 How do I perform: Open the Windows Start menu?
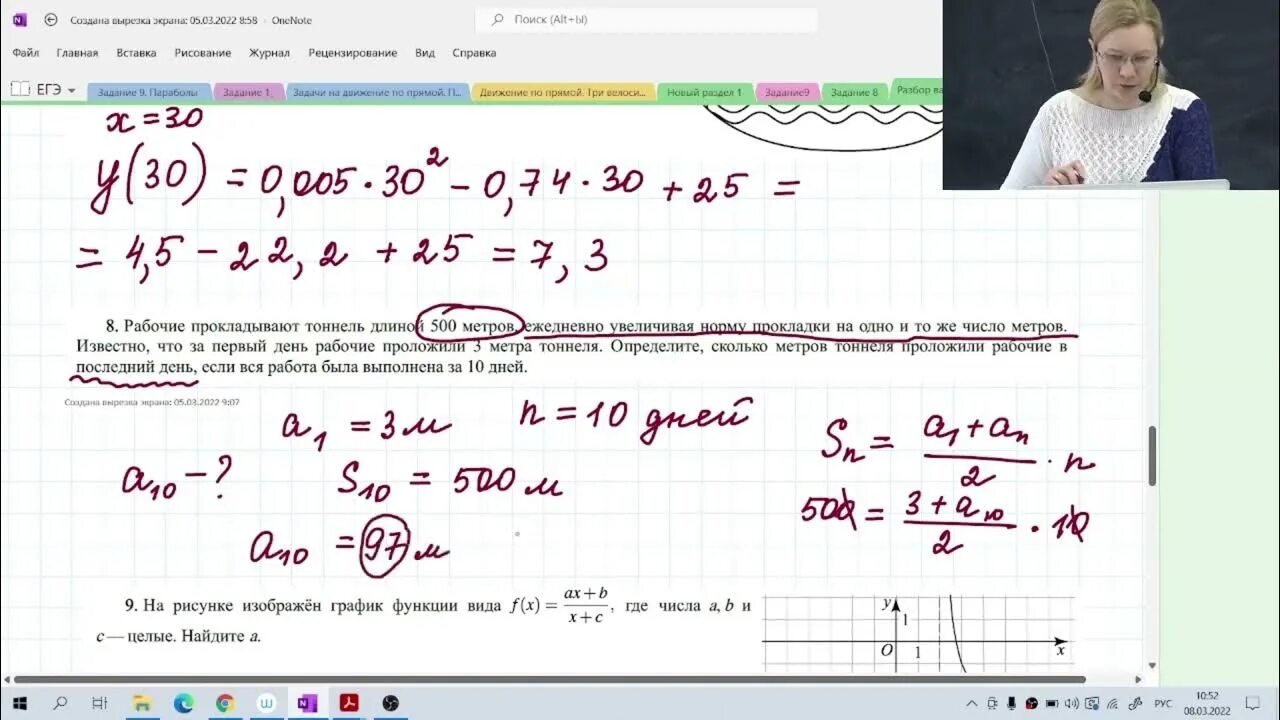(x=21, y=703)
